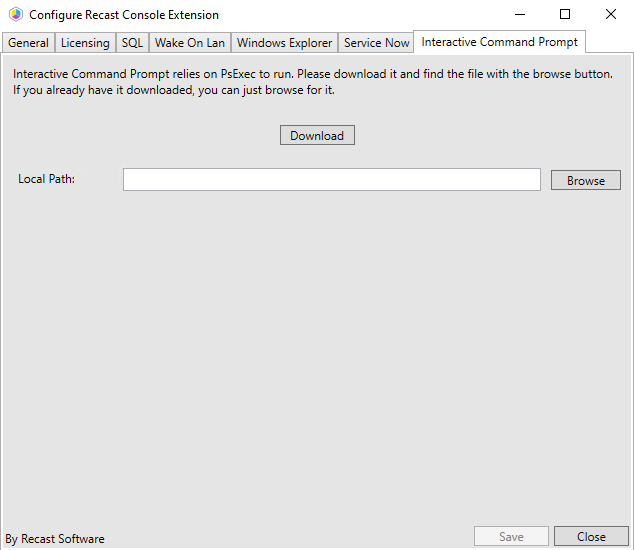Select the Interactive Command Prompt tab
634x550 pixels.
pyautogui.click(x=499, y=42)
